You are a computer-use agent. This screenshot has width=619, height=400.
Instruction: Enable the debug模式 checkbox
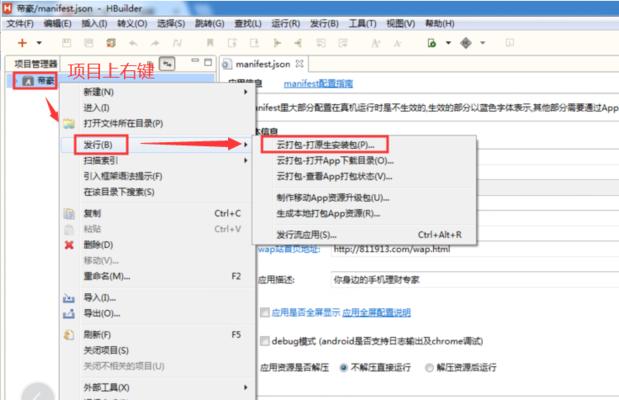click(264, 341)
